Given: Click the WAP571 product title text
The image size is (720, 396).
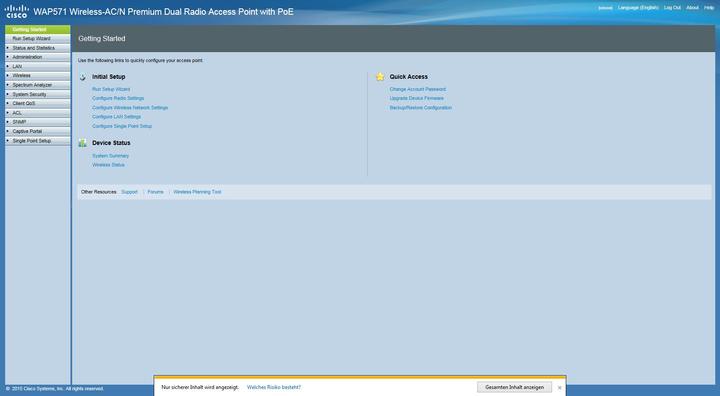Looking at the screenshot, I should coord(163,12).
